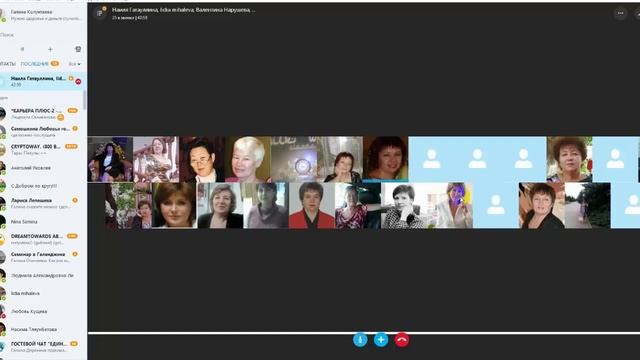This screenshot has width=640, height=360.
Task: Add participants with the blue plus button
Action: (x=381, y=340)
